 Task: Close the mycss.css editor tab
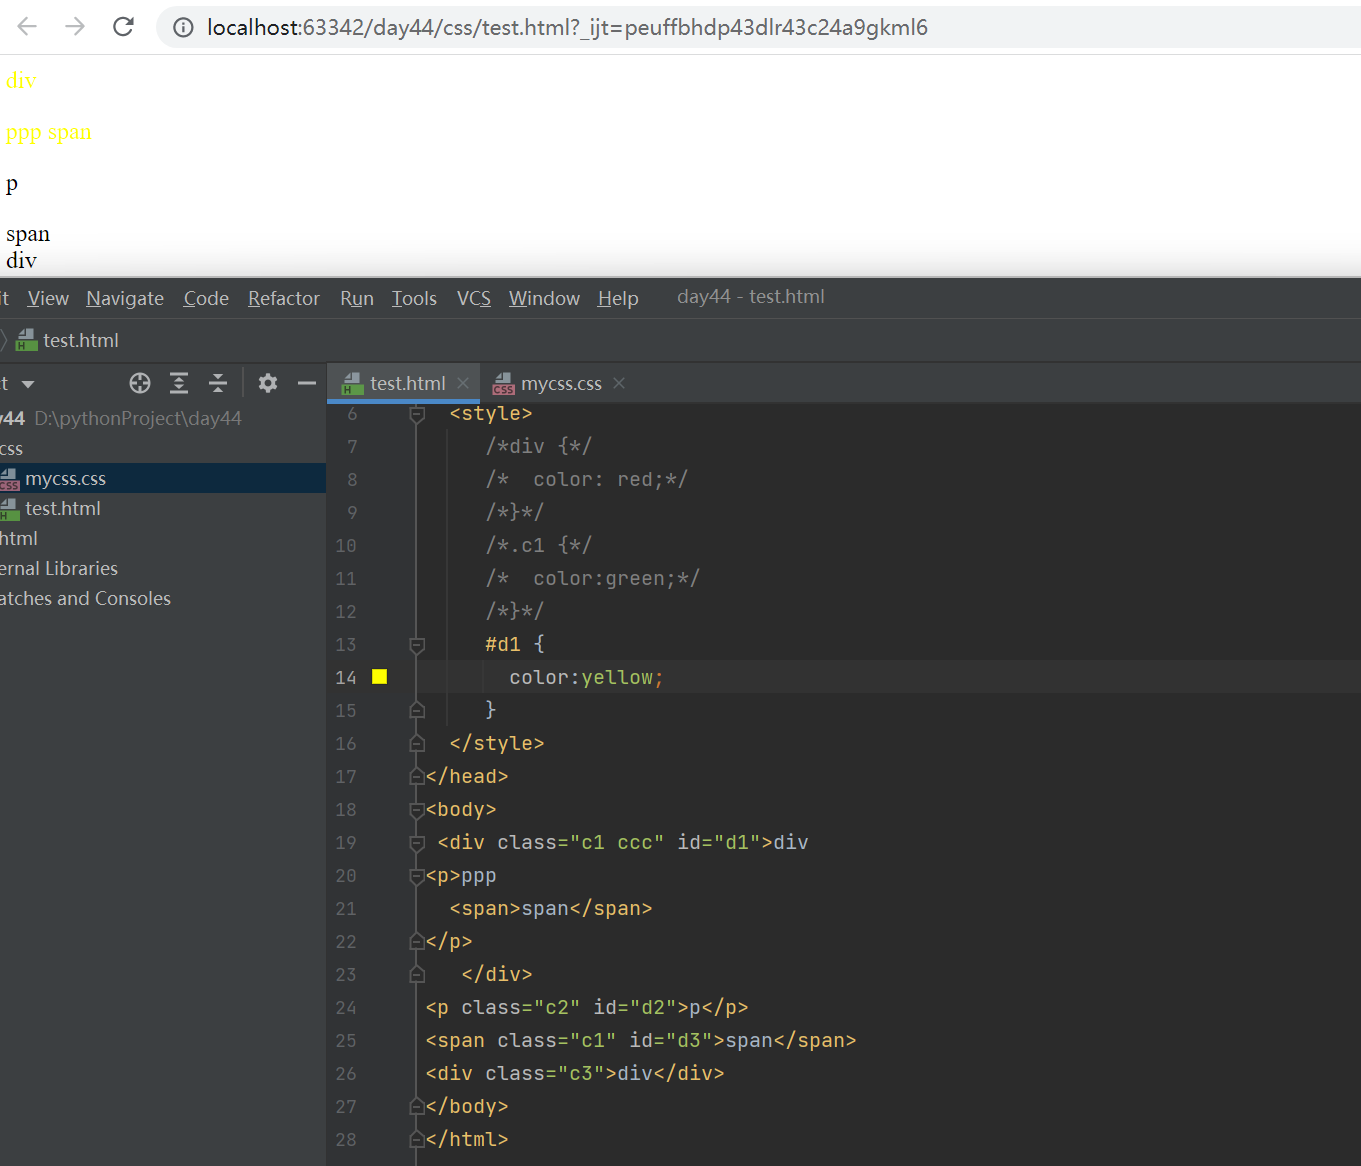click(619, 383)
